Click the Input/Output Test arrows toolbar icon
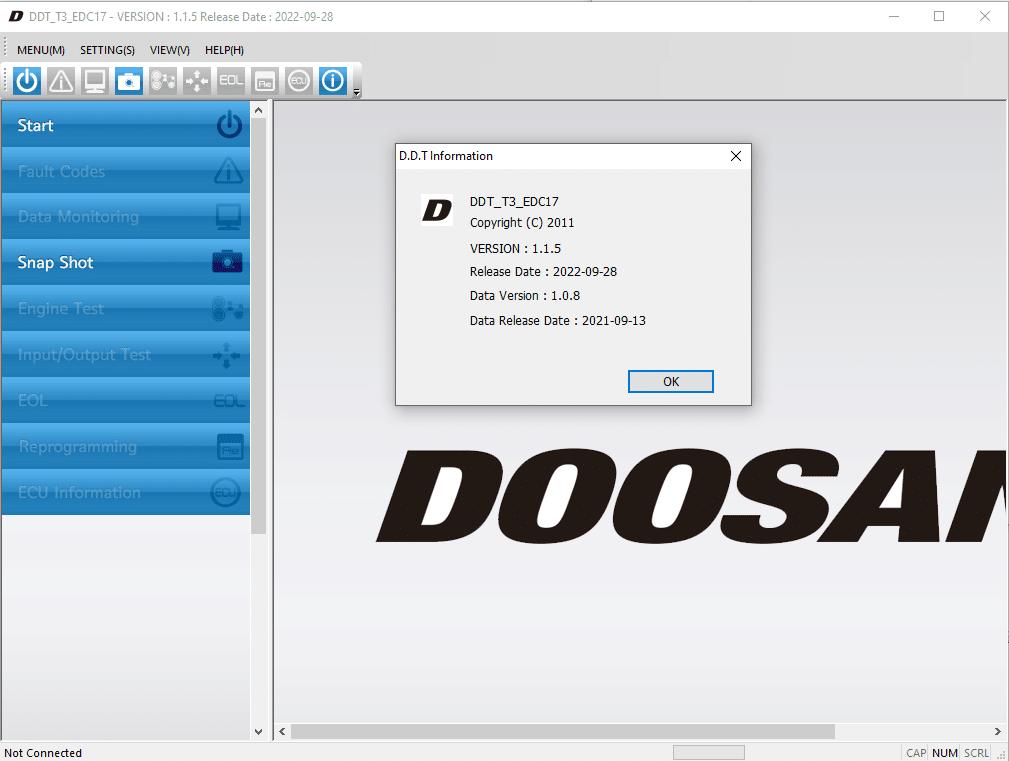The width and height of the screenshot is (1009, 761). point(197,81)
